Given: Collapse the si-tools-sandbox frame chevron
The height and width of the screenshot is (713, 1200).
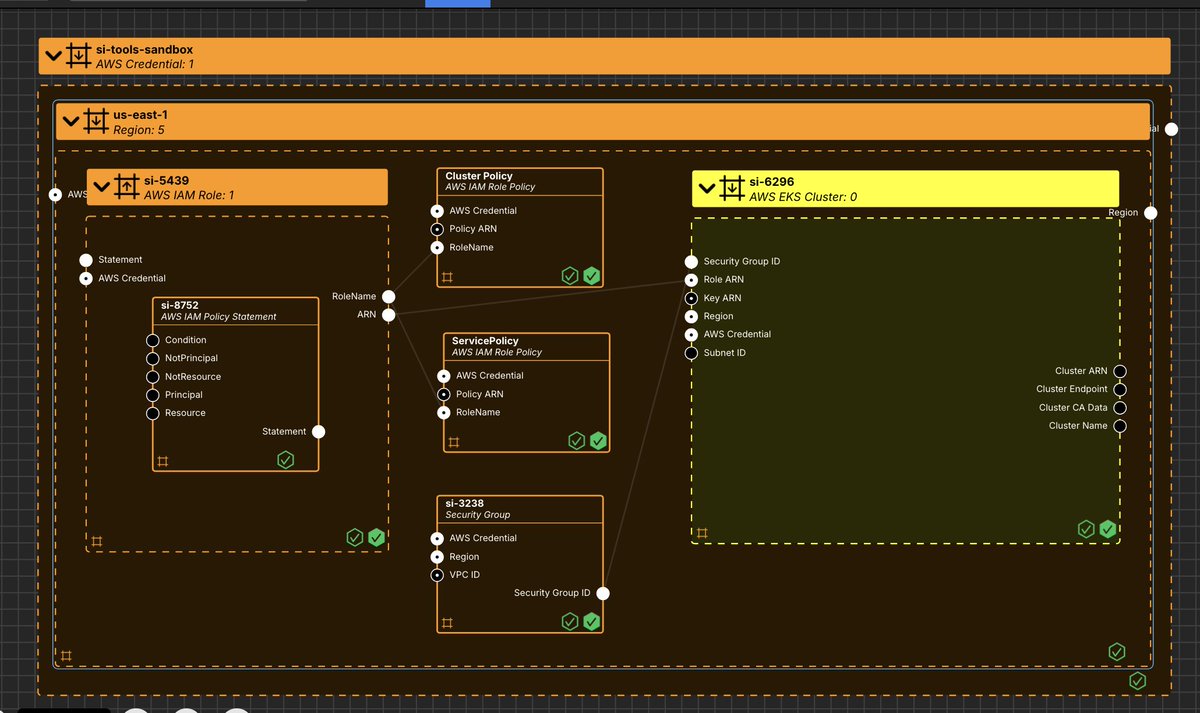Looking at the screenshot, I should tap(54, 56).
